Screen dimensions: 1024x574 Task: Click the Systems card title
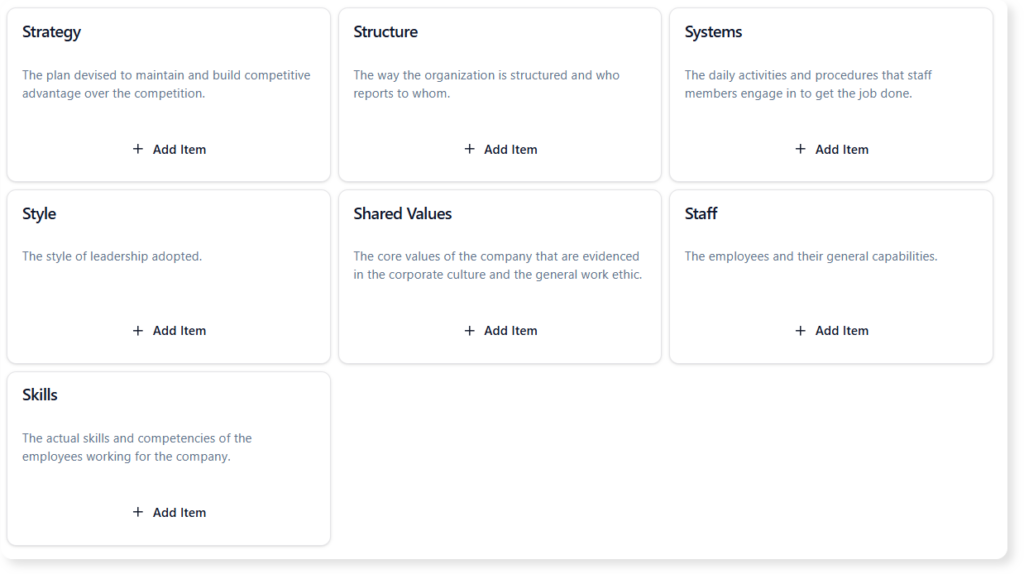[x=713, y=32]
